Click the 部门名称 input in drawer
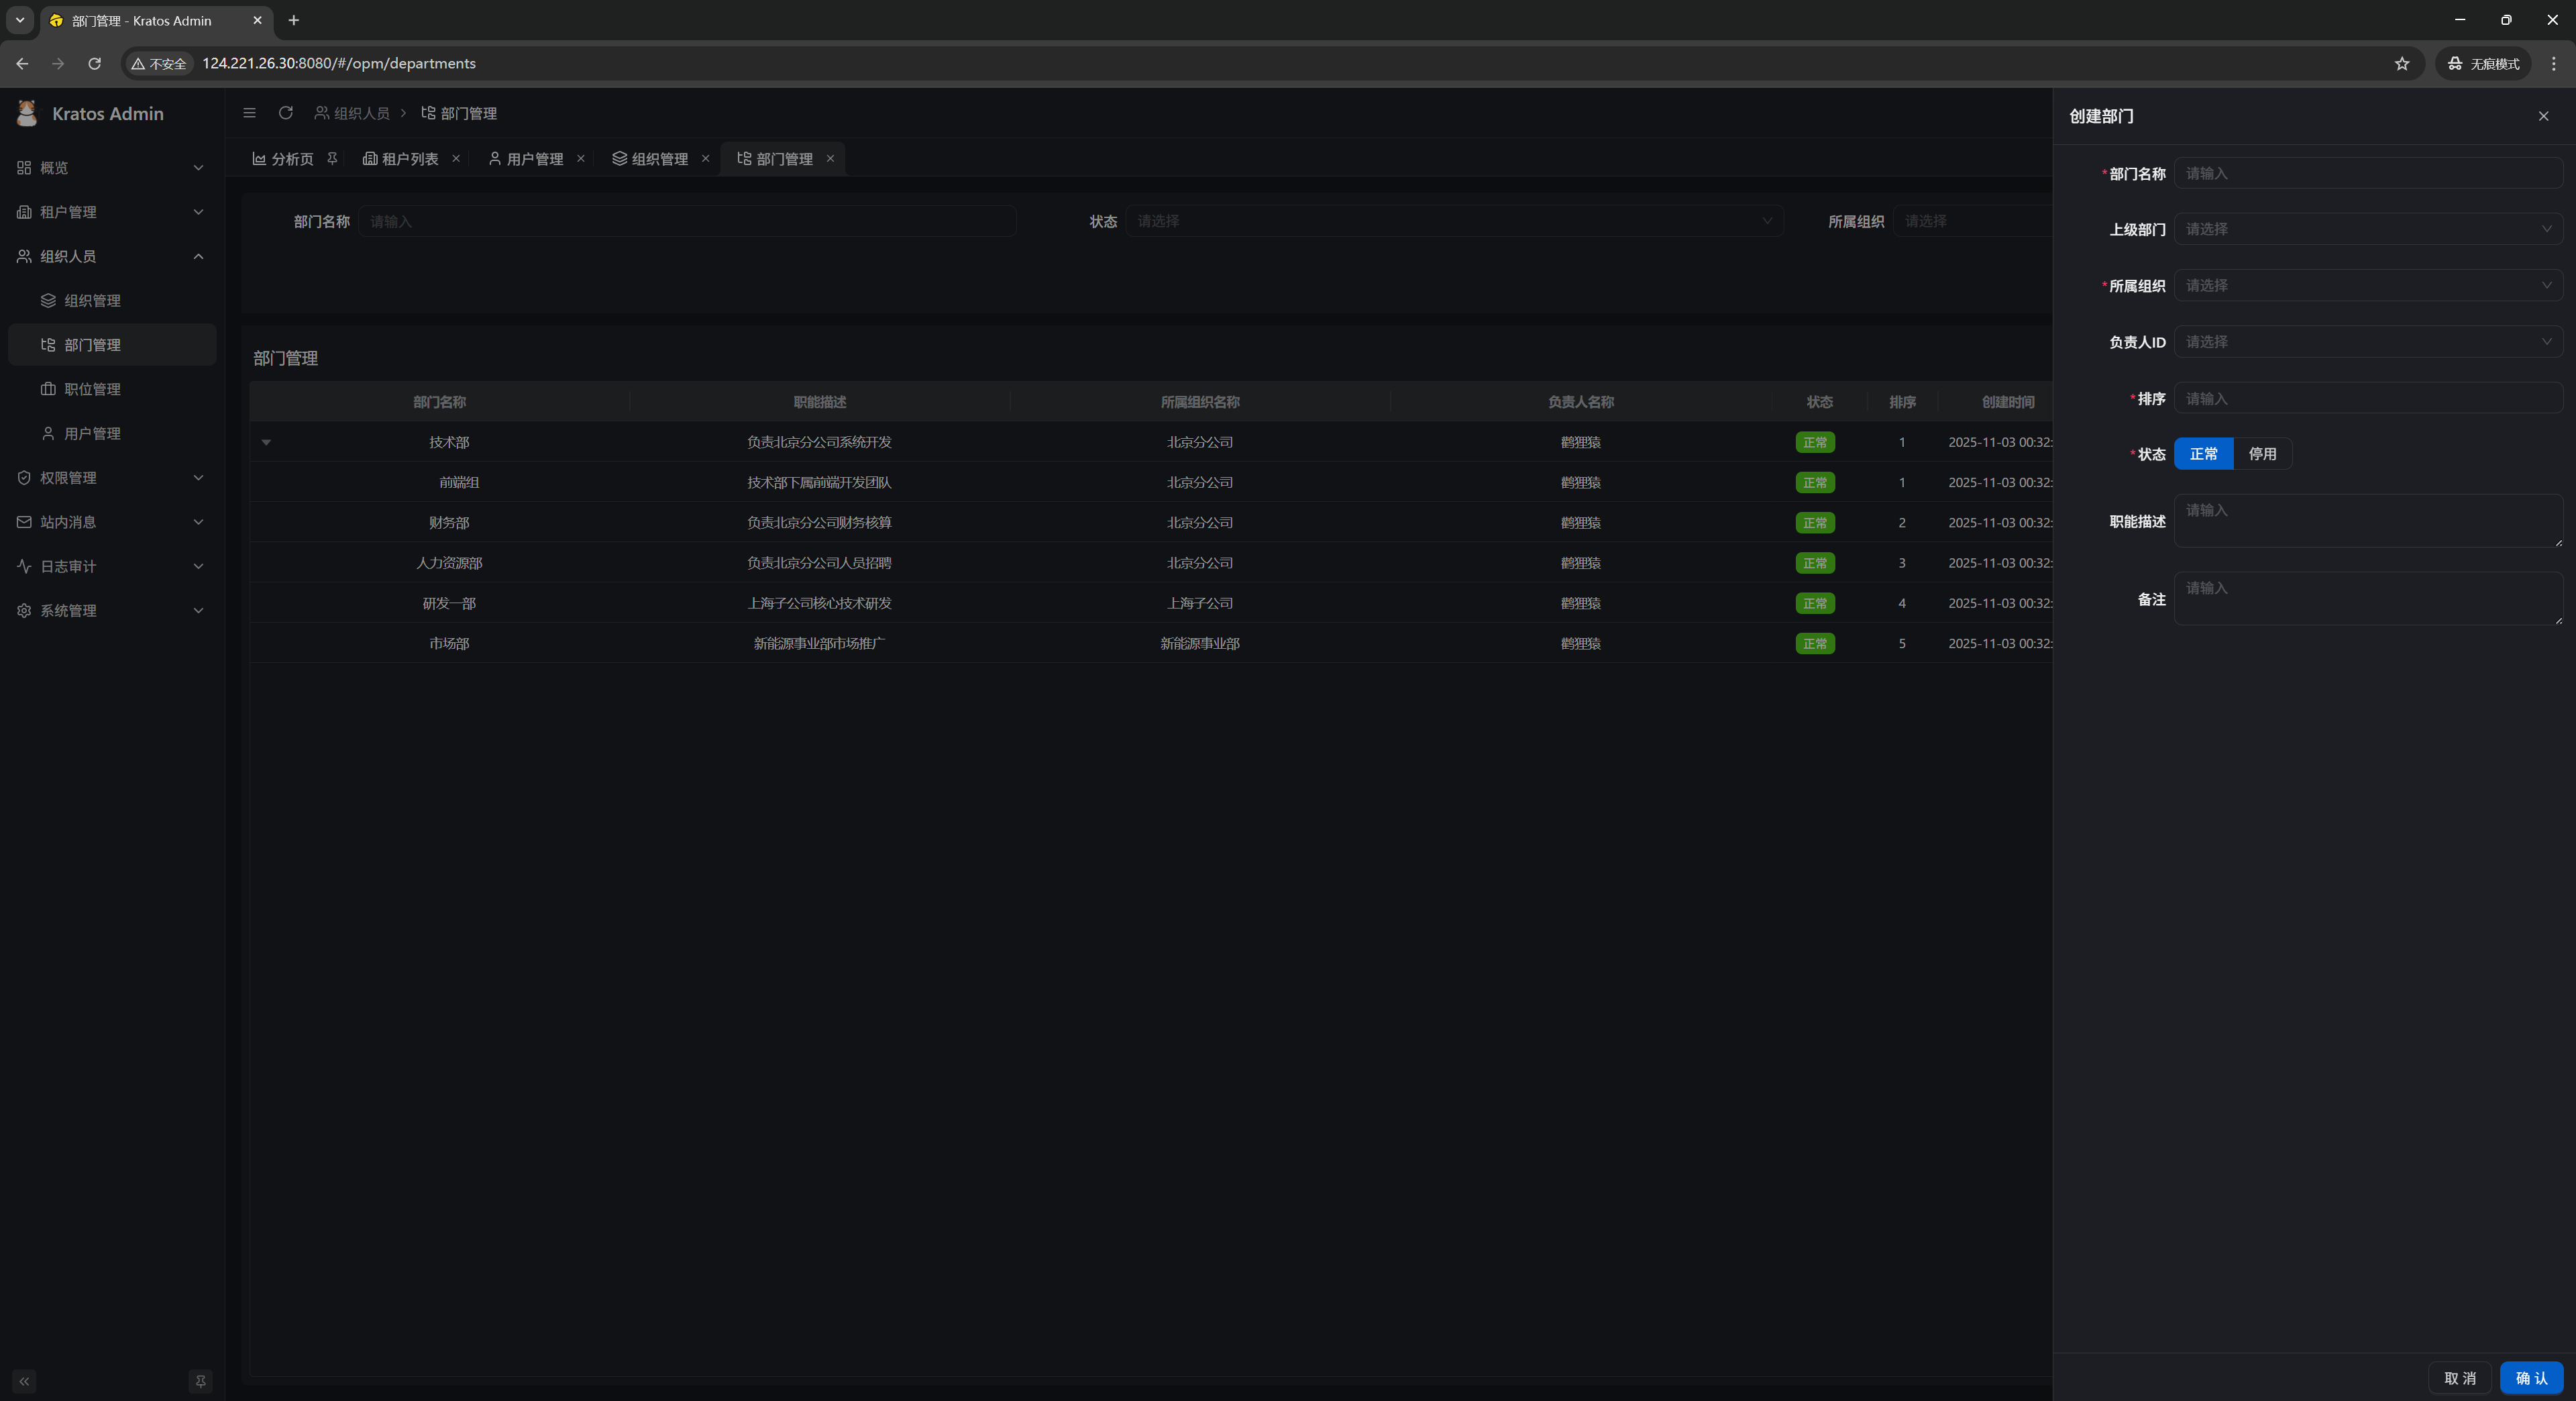The height and width of the screenshot is (1401, 2576). [2366, 173]
